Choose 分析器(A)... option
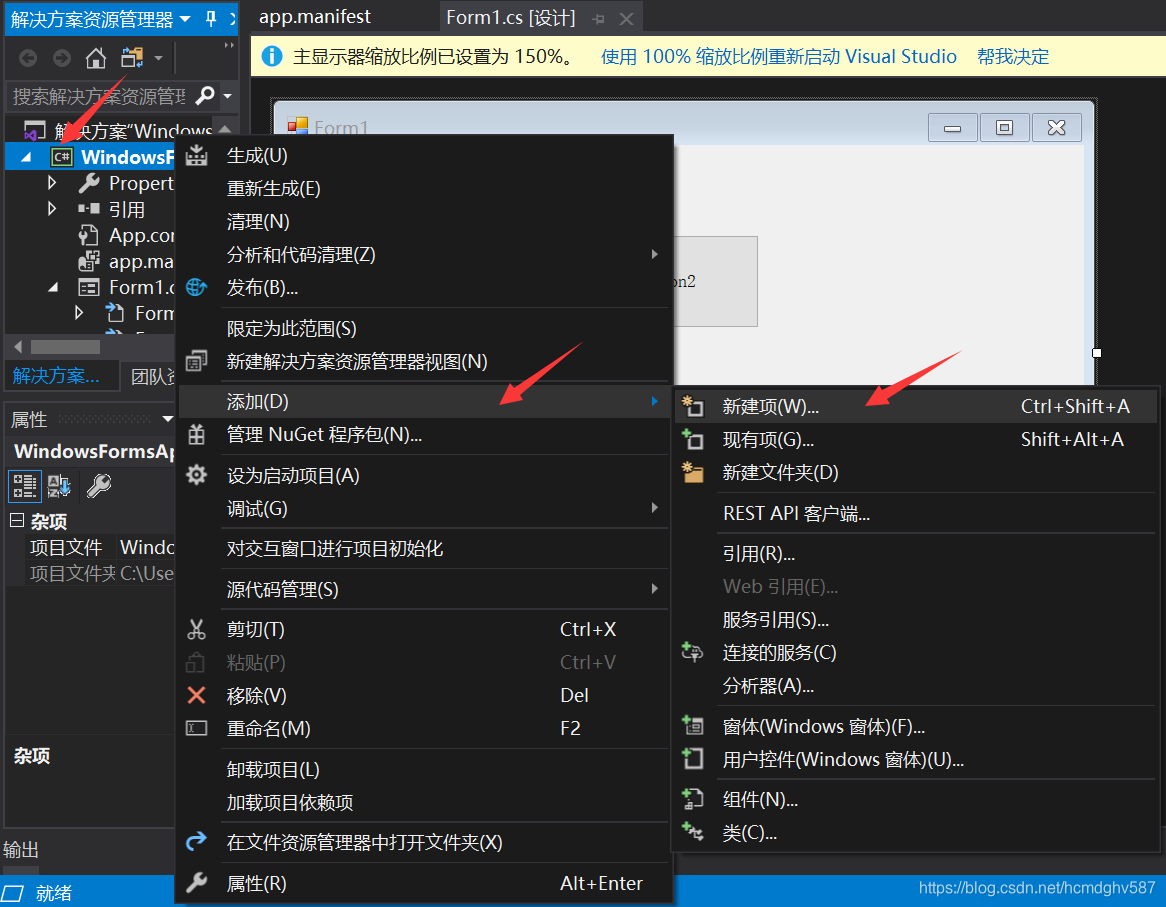Screen dimensions: 1166x907 pyautogui.click(x=915, y=685)
